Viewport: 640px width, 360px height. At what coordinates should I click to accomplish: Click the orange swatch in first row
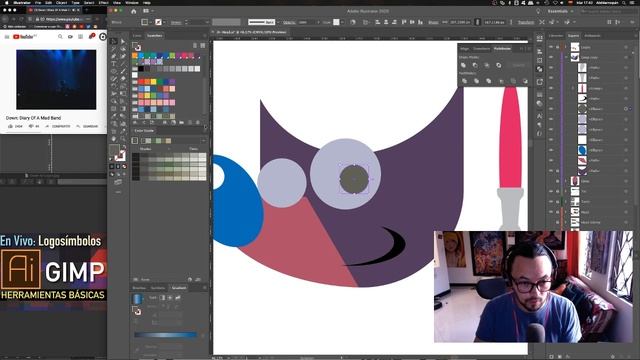coord(135,56)
